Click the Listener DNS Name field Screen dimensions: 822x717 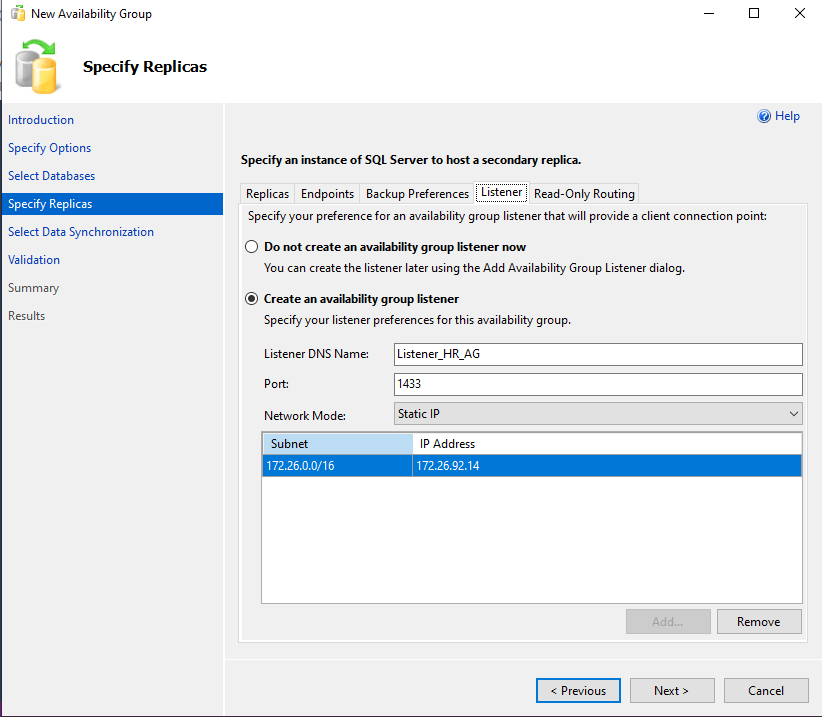[598, 354]
